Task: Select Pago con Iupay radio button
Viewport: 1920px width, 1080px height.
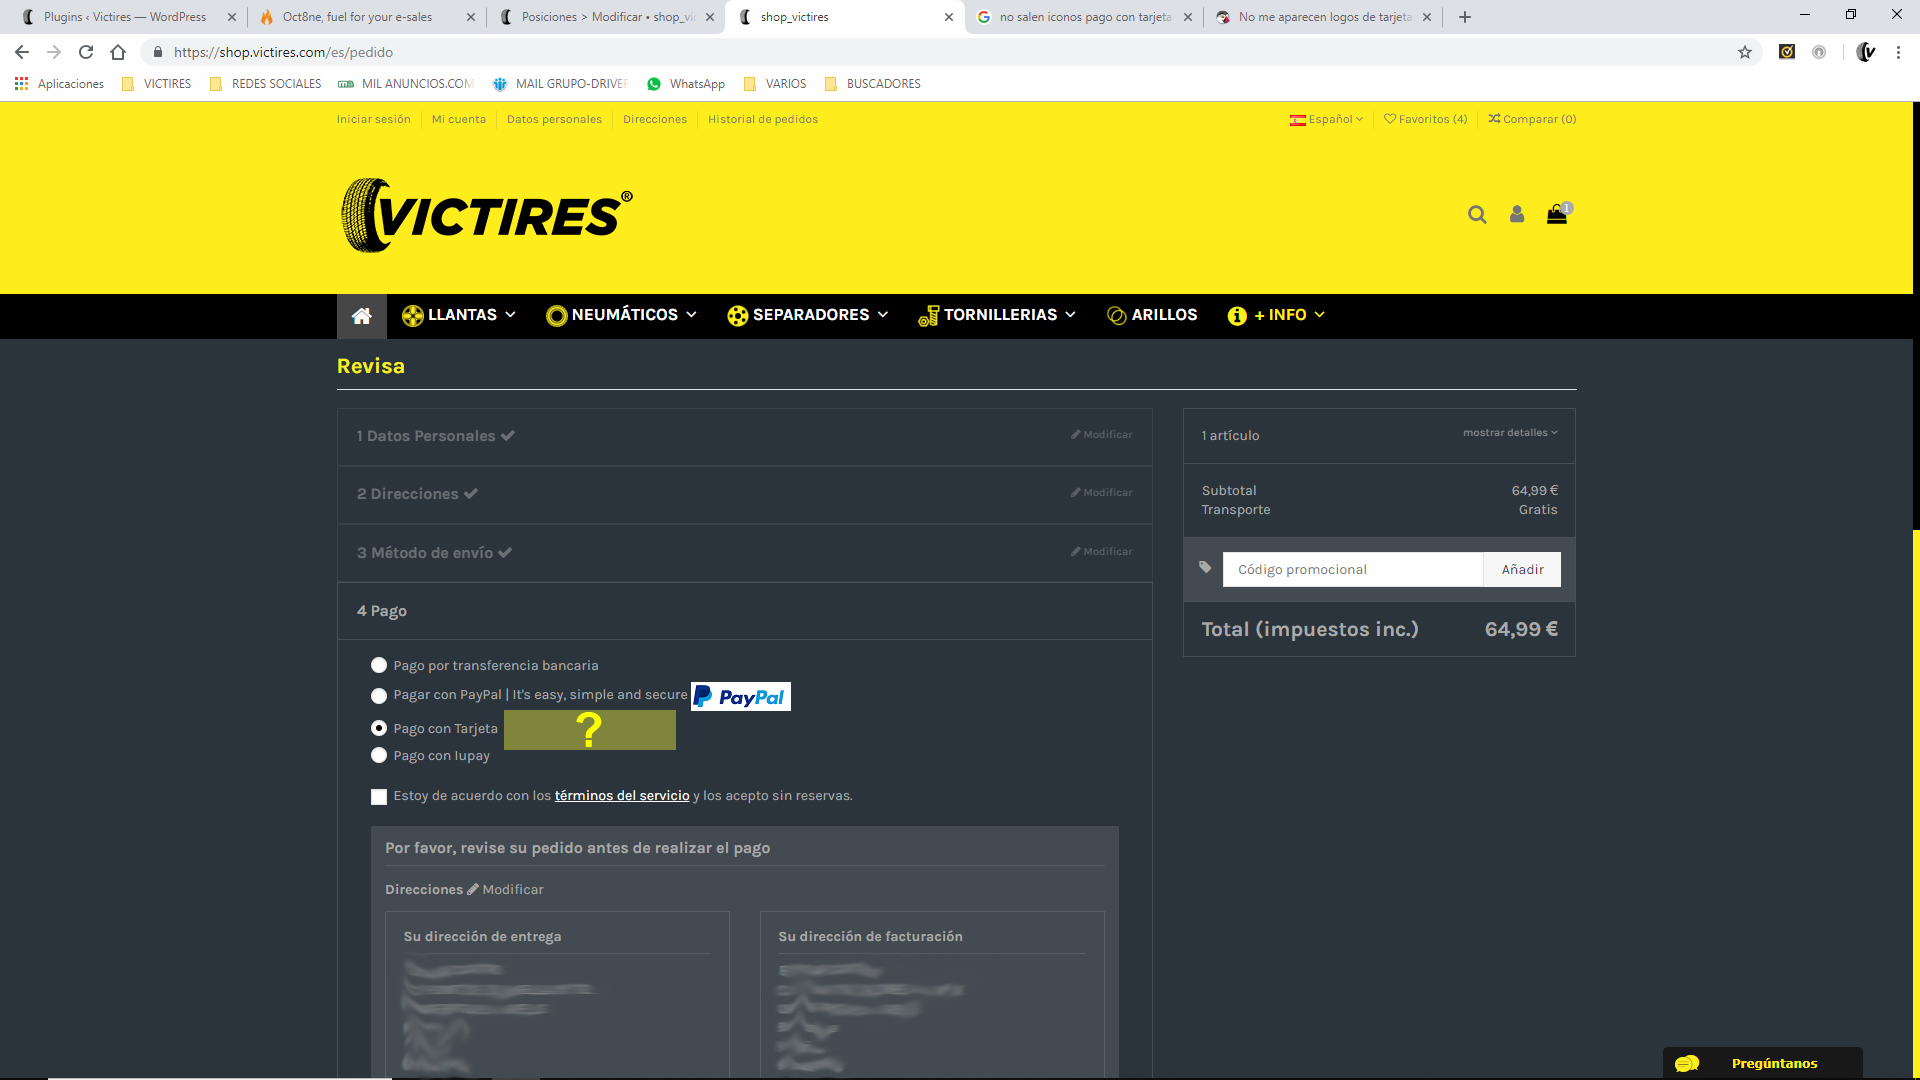Action: pos(379,756)
